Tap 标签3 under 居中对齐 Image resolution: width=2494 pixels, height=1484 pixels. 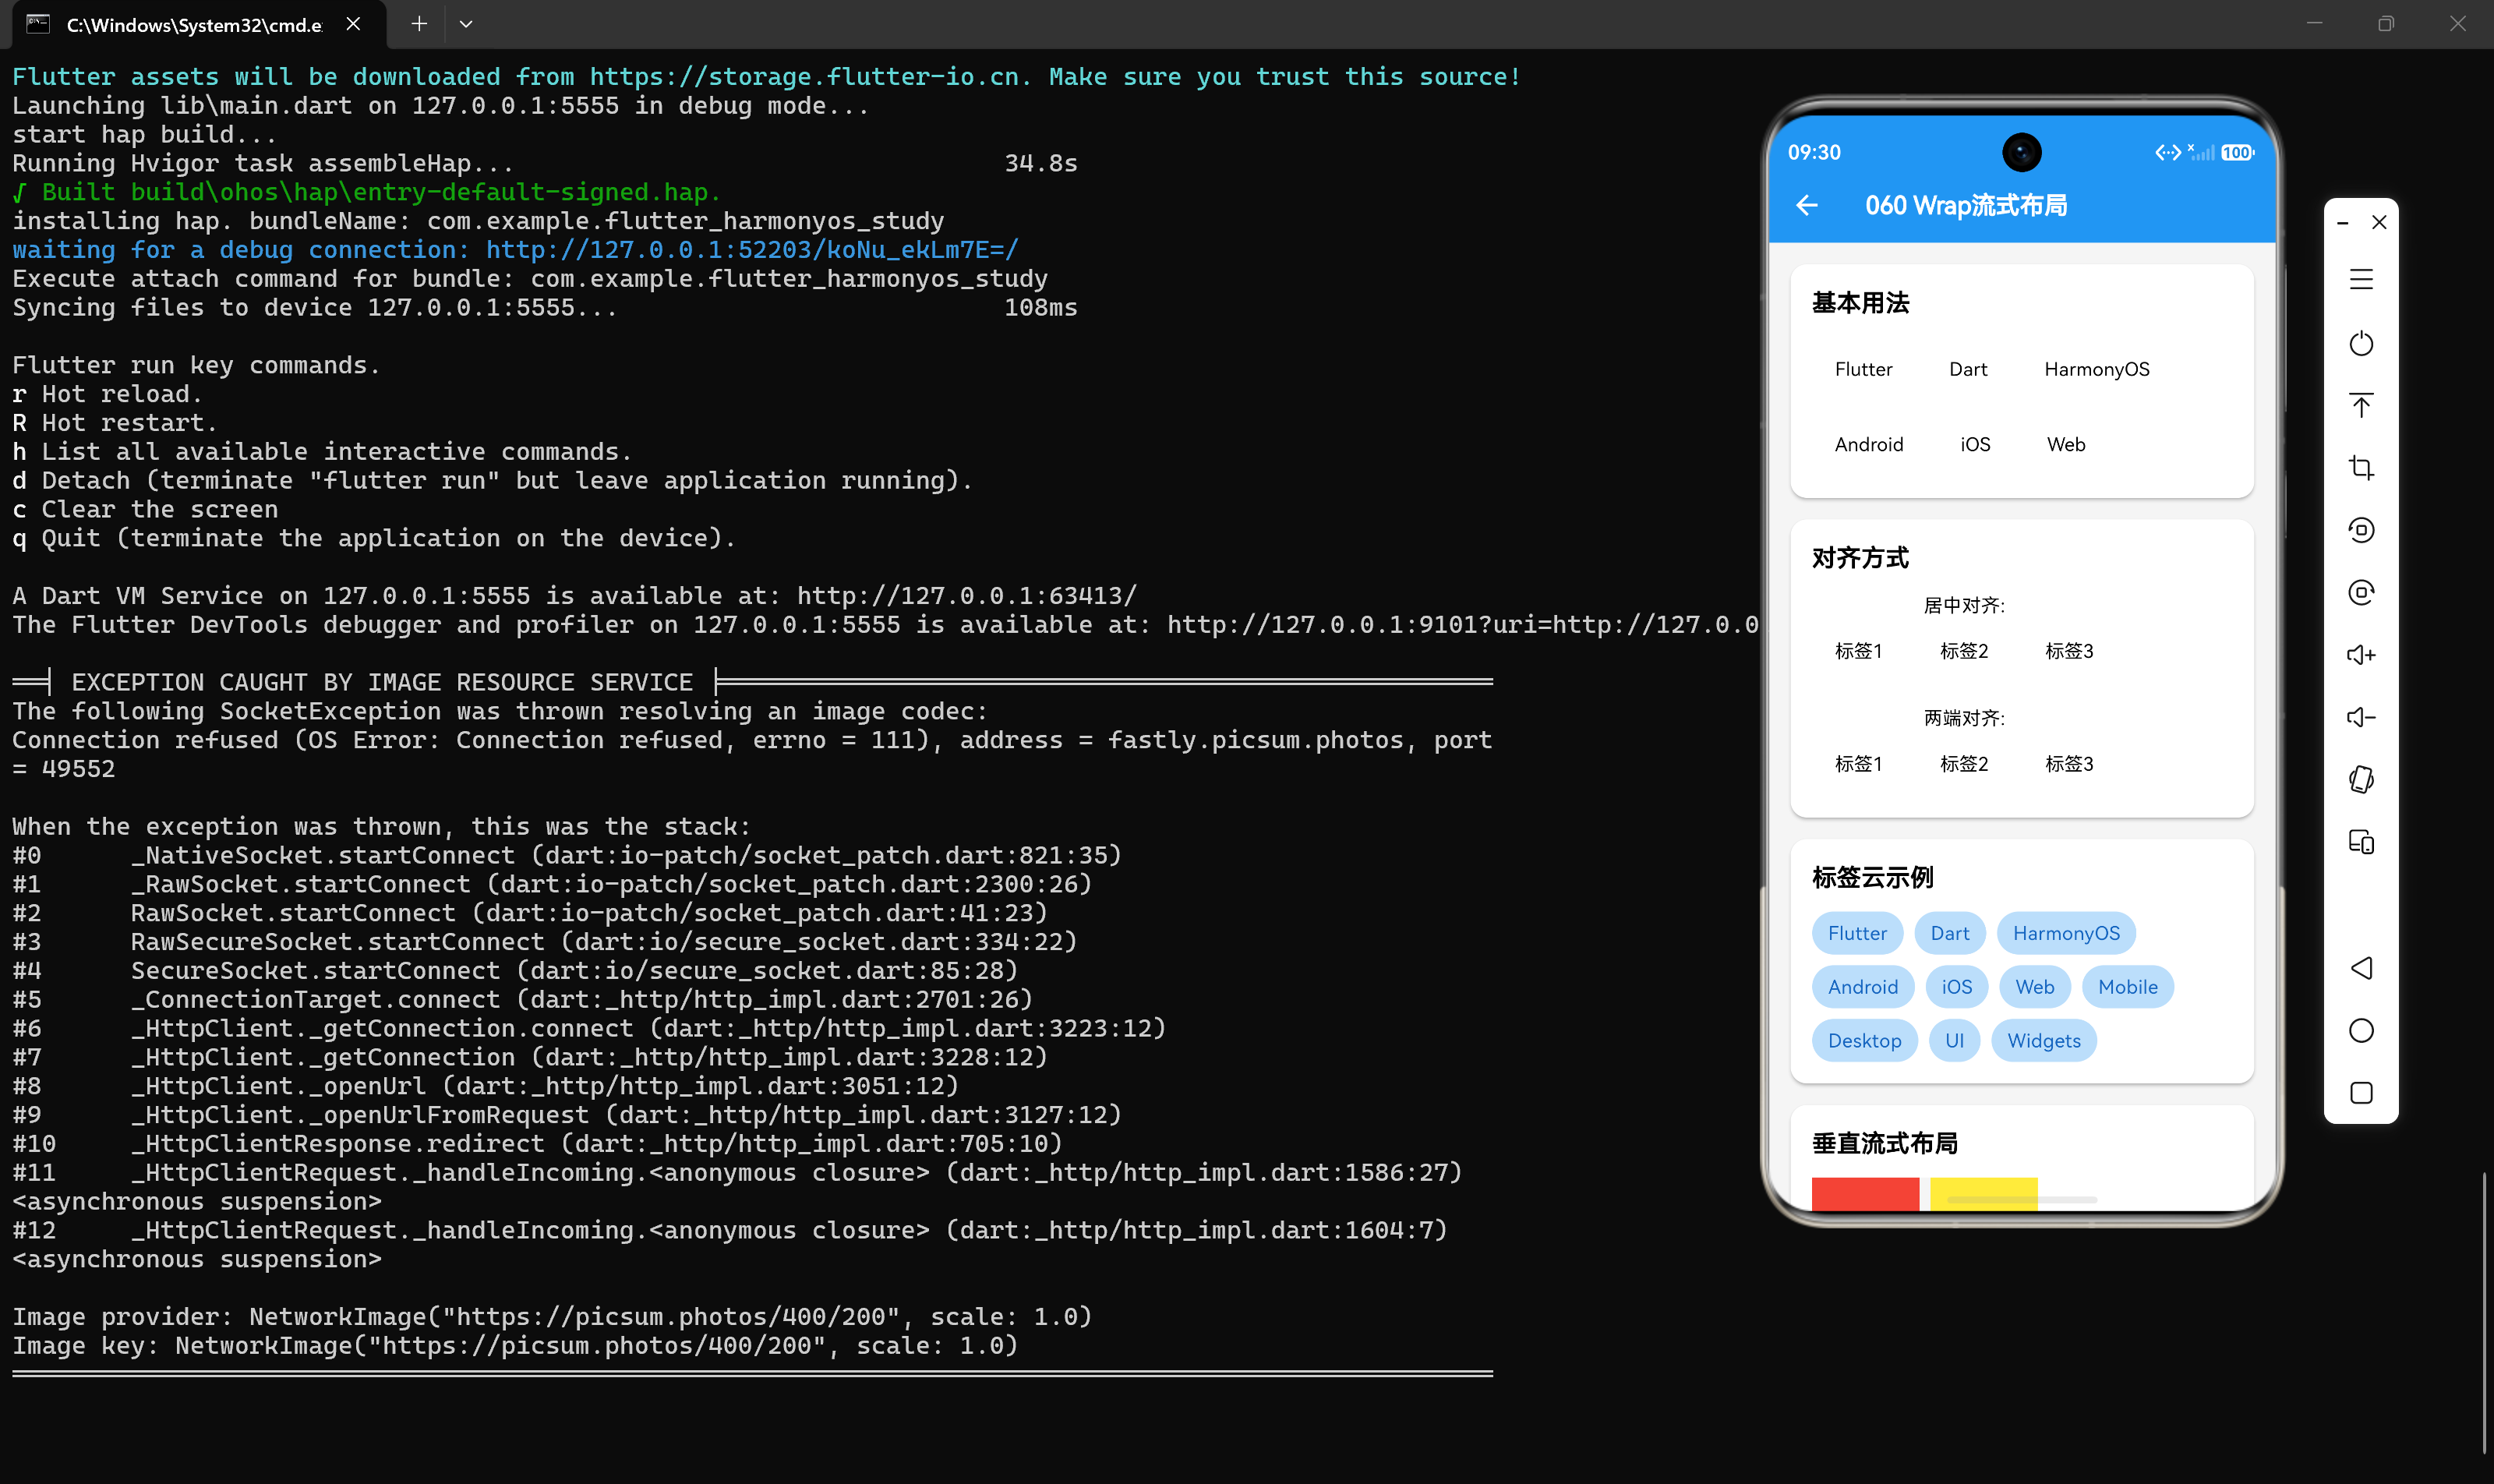click(2068, 651)
